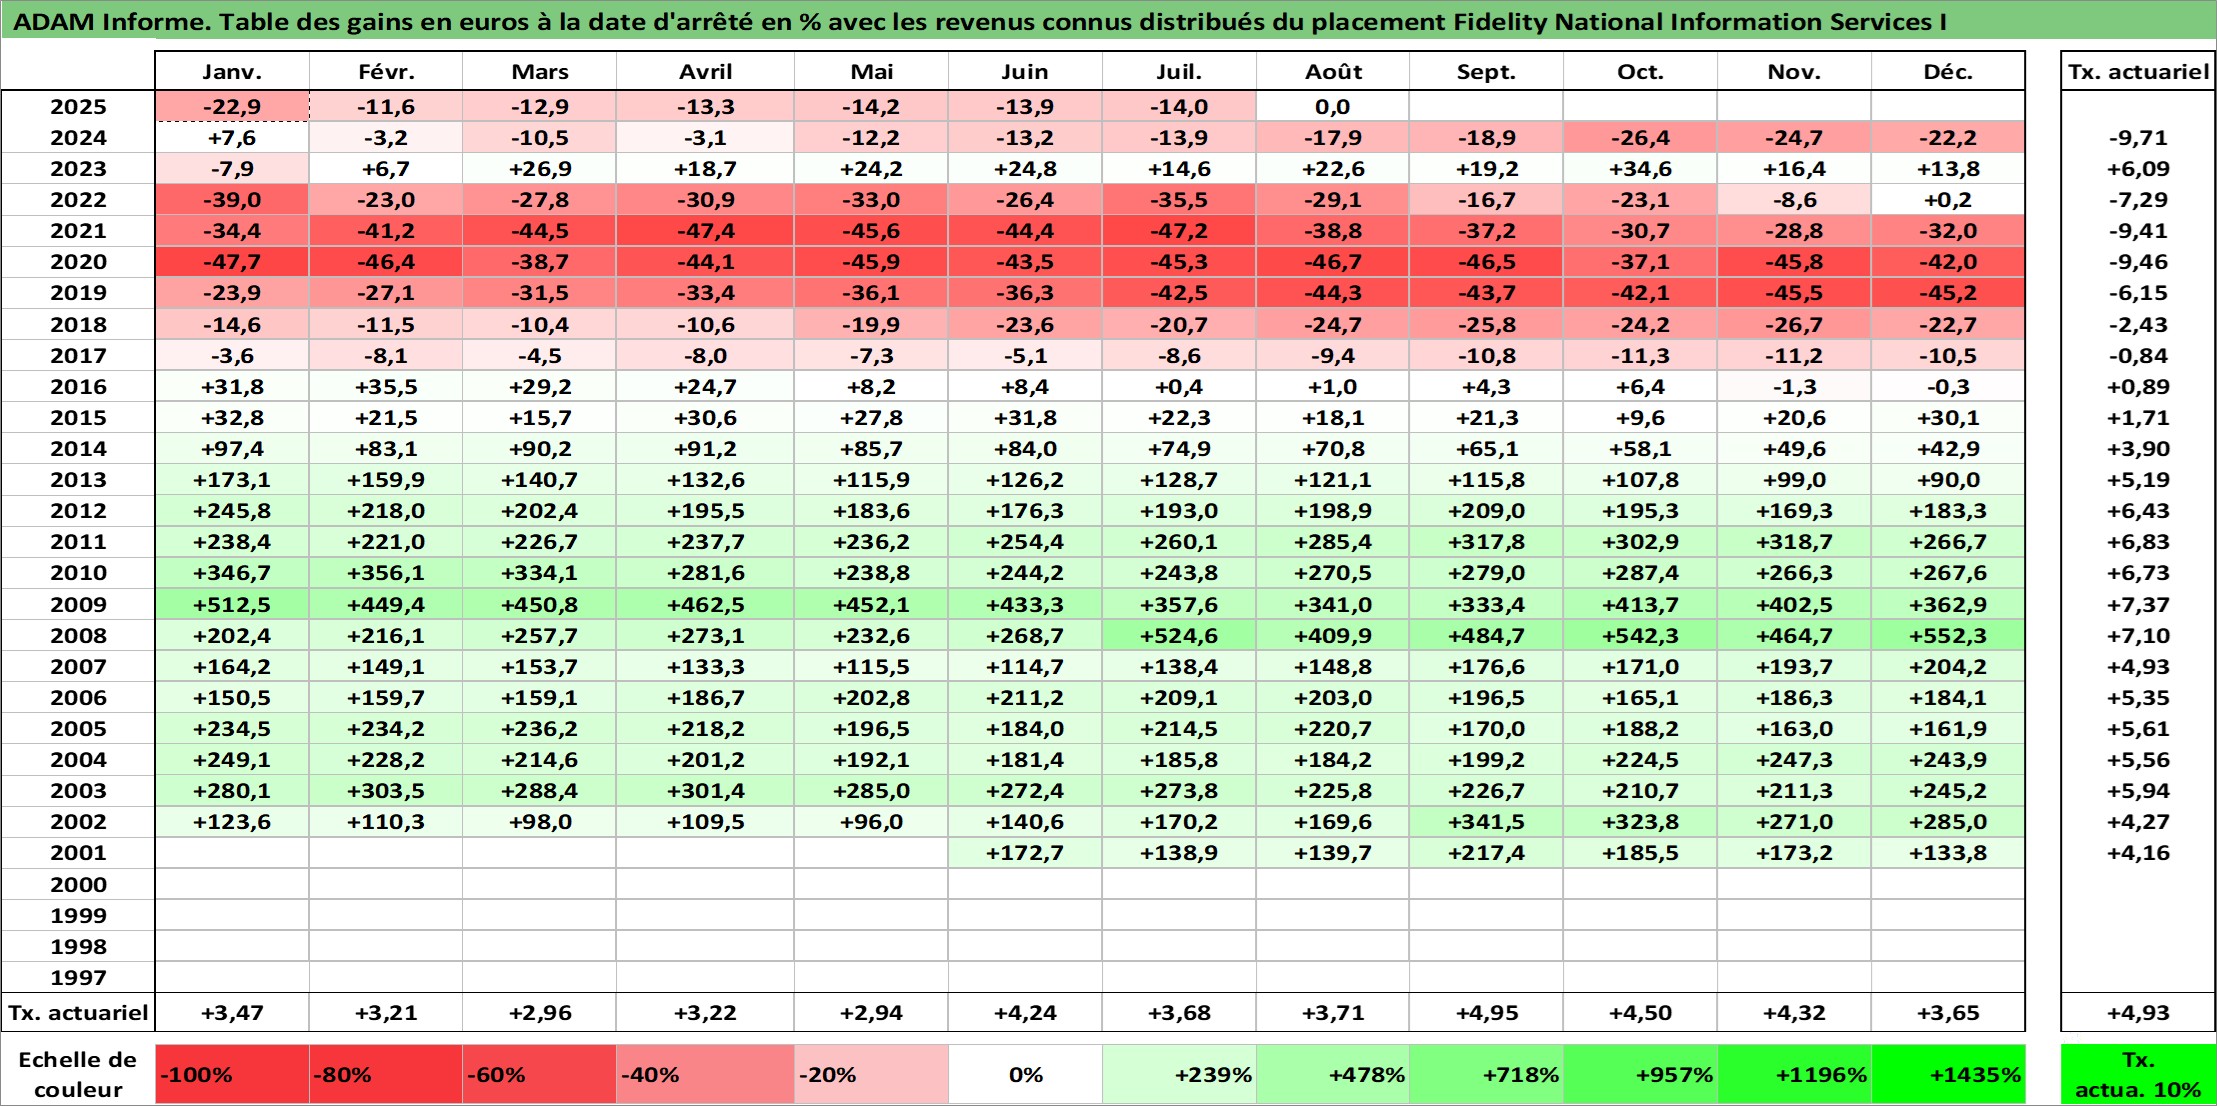Click the -26,4 value in October 2024
Screen dimensions: 2217x1106
pyautogui.click(x=1640, y=138)
